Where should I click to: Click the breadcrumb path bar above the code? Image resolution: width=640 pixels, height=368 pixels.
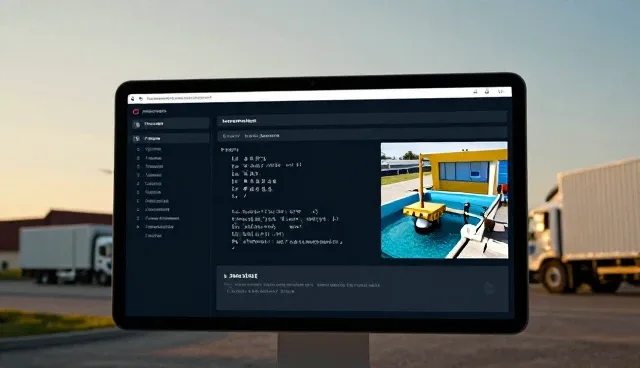tap(362, 135)
